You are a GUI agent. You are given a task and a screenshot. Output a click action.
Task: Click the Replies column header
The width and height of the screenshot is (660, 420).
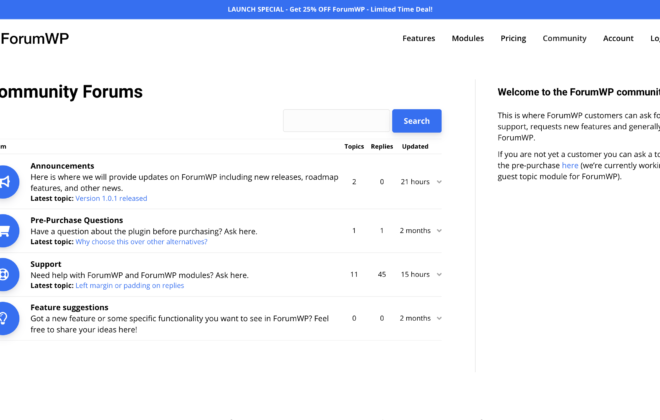click(x=382, y=146)
